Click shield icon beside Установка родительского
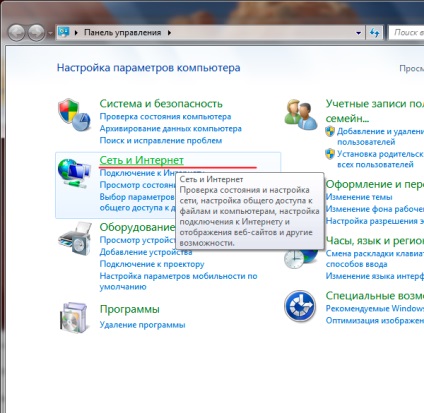This screenshot has width=424, height=413. coord(330,154)
